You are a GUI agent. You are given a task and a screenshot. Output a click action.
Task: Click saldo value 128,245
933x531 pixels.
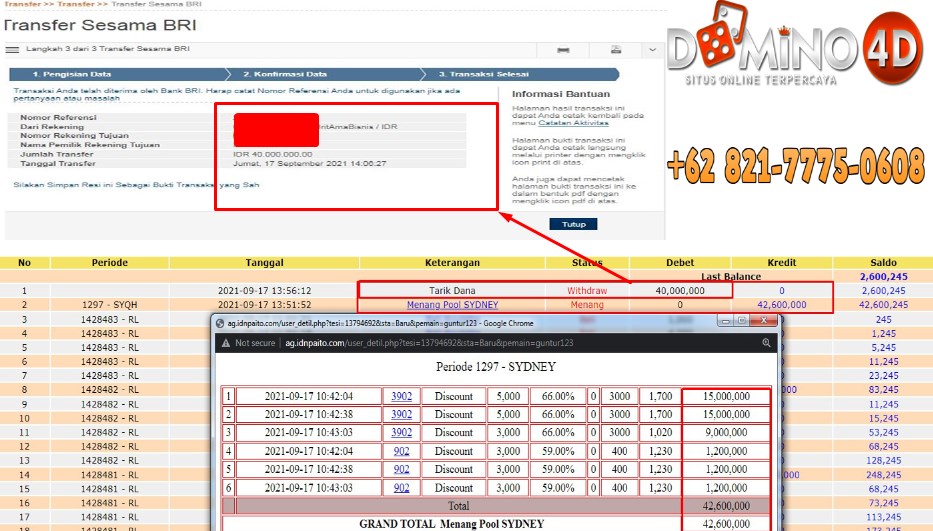(x=884, y=461)
